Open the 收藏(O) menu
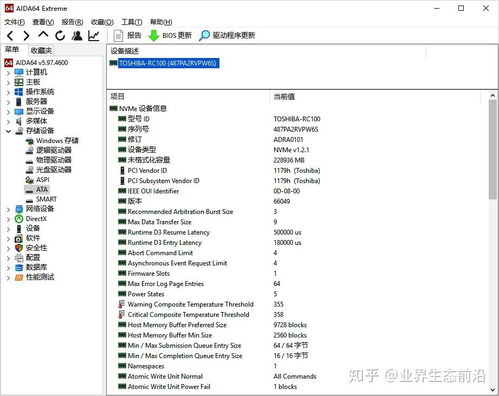The image size is (499, 396). (x=102, y=22)
